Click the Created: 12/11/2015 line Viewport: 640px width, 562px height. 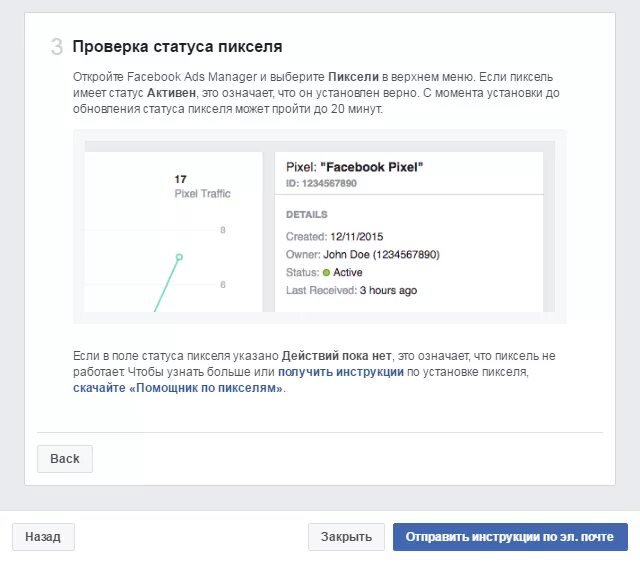coord(334,237)
